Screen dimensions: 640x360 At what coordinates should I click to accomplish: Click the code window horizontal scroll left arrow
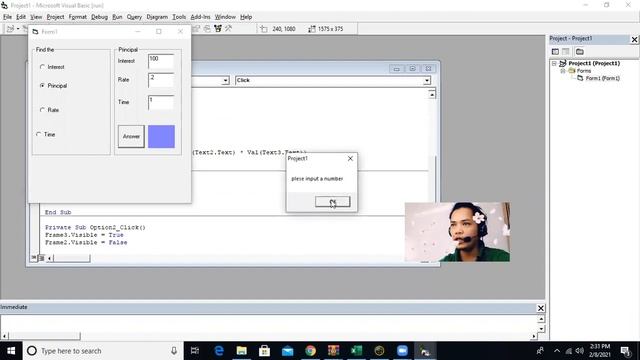(49, 258)
